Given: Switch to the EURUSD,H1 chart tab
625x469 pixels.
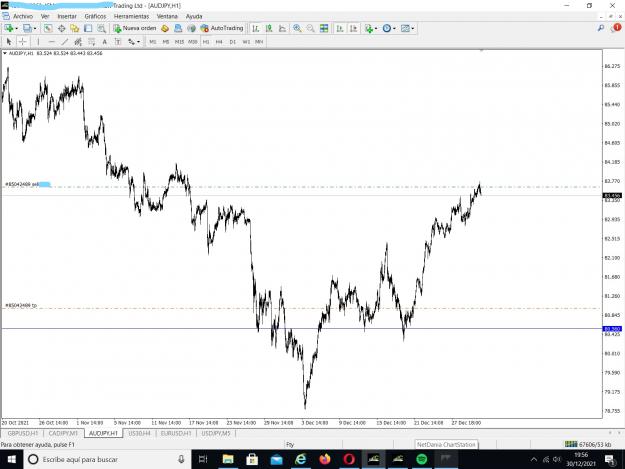Looking at the screenshot, I should (176, 433).
